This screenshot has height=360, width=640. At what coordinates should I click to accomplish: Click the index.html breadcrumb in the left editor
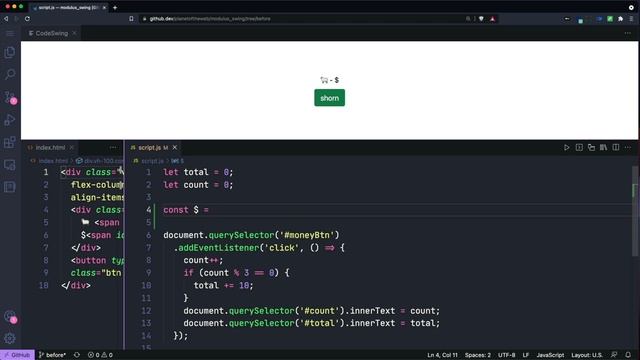(x=53, y=161)
